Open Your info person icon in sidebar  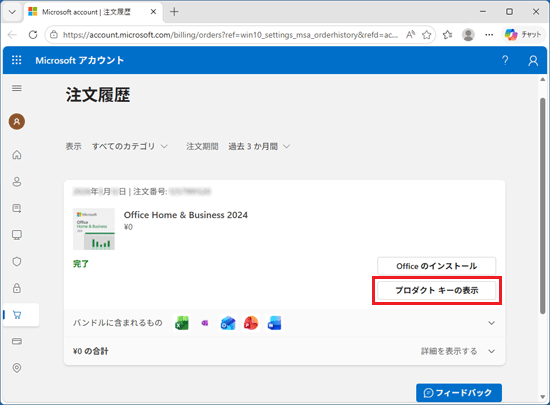tap(16, 182)
